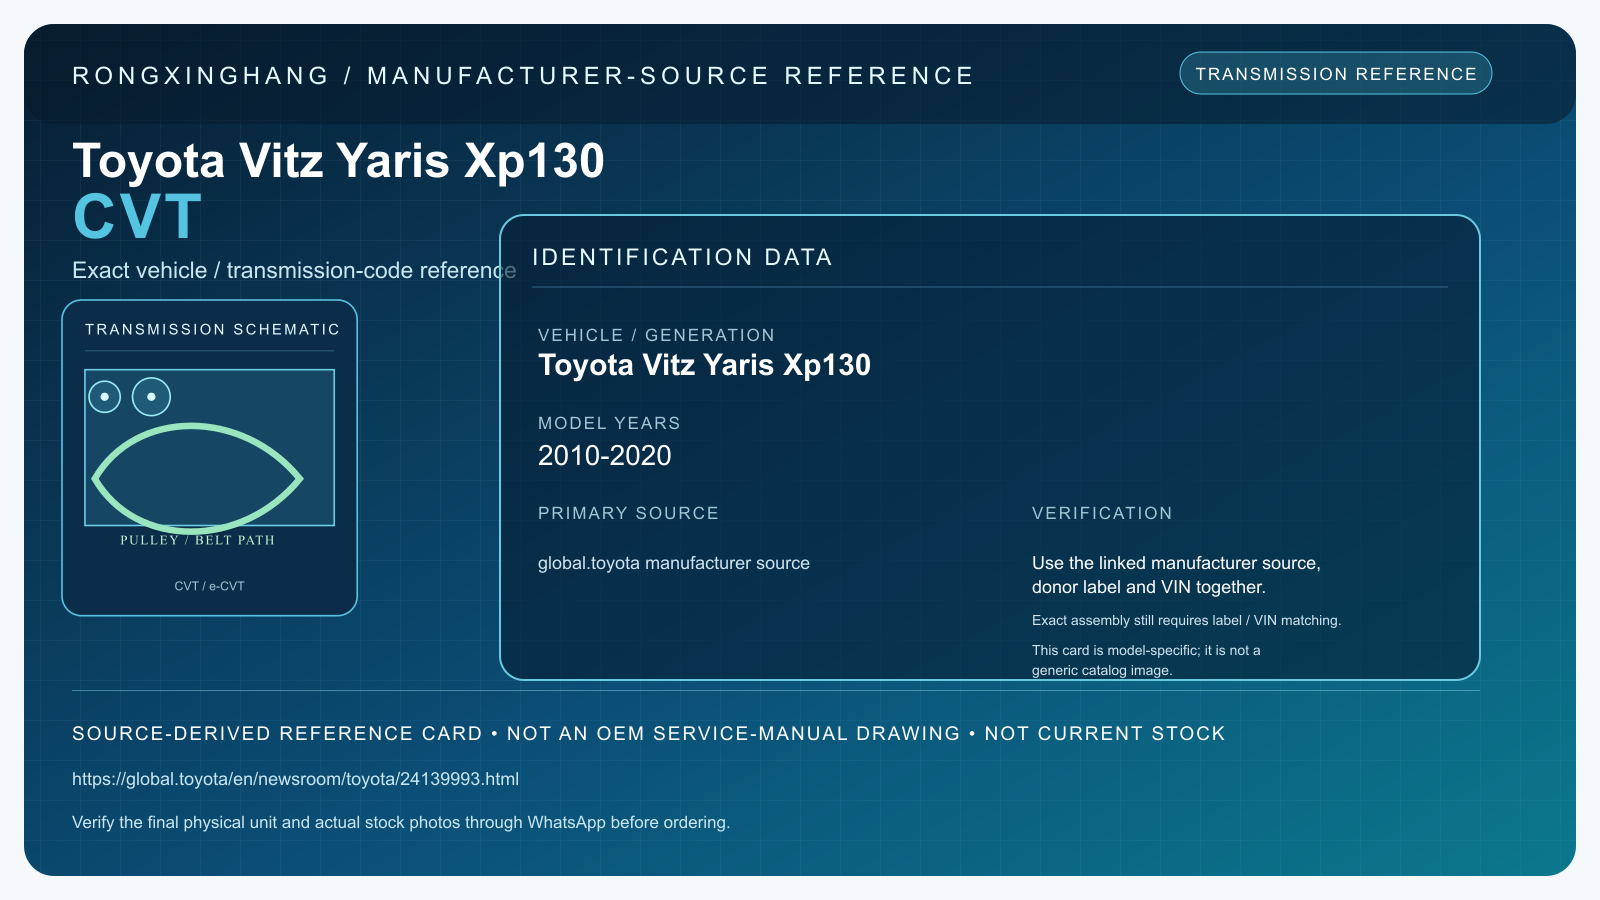Click the TRANSMISSION SCHEMATIC panel heading
Screen dimensions: 1600x900
click(212, 329)
